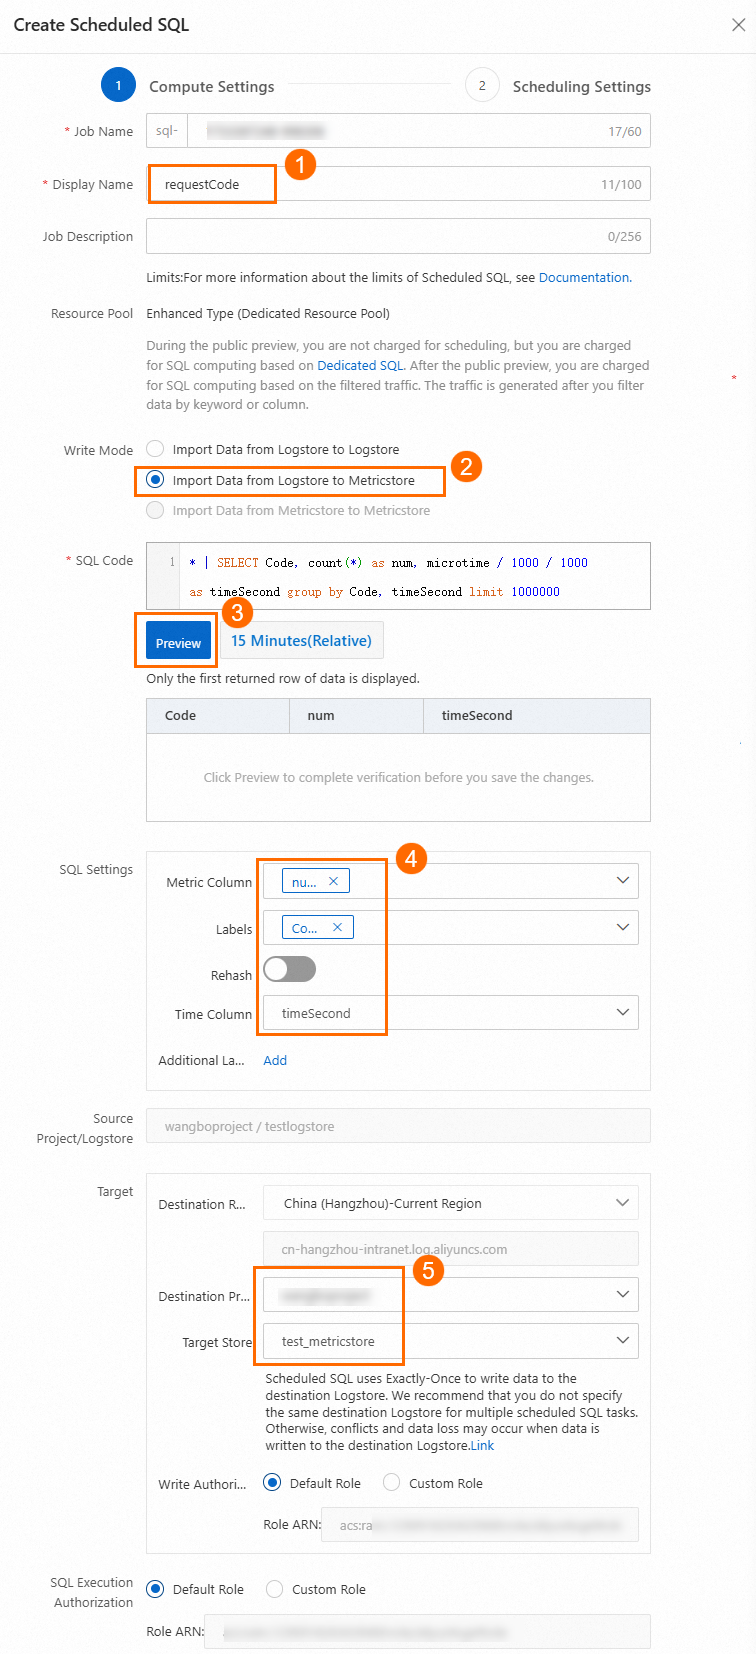The height and width of the screenshot is (1654, 756).
Task: Remove the num tag from Metric Column
Action: click(x=333, y=881)
